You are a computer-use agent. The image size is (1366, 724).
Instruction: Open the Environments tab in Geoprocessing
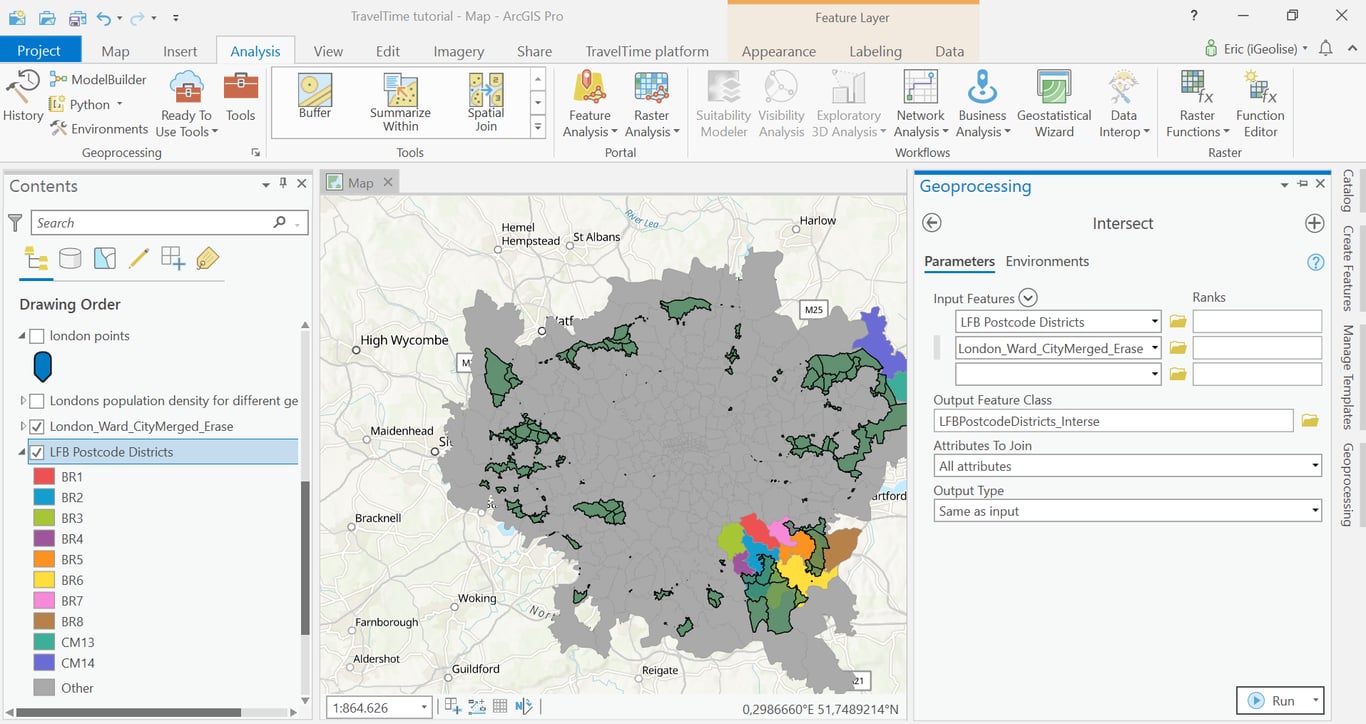coord(1047,261)
